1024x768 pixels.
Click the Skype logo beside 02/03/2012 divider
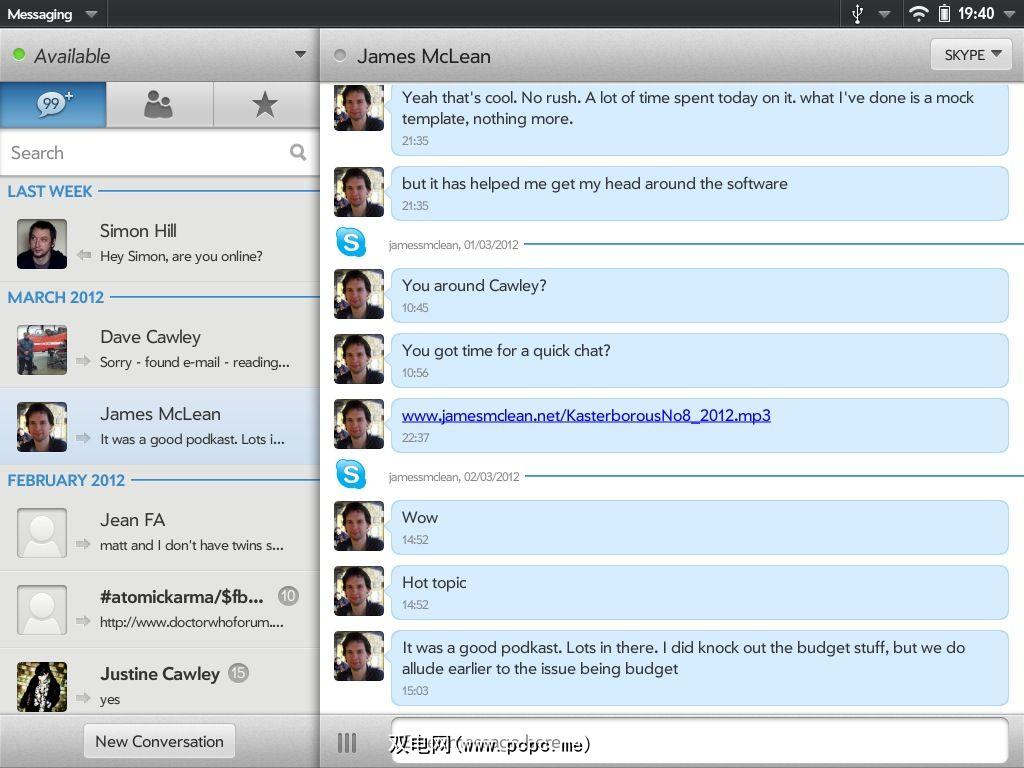pyautogui.click(x=351, y=474)
